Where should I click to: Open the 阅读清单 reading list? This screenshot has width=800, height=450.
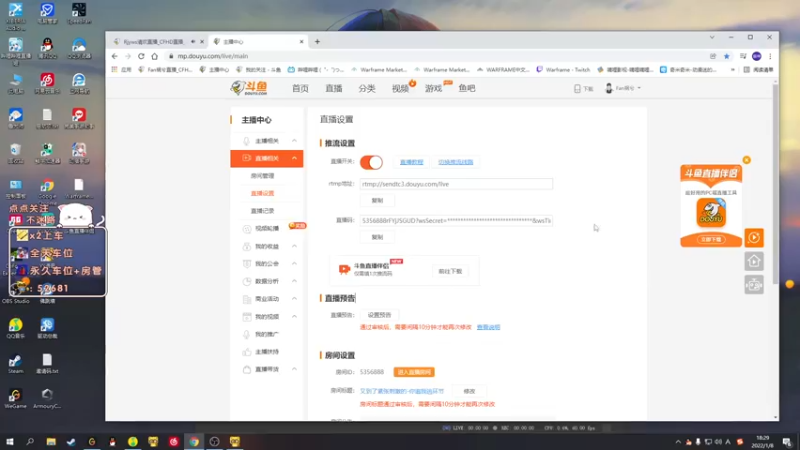(x=759, y=70)
